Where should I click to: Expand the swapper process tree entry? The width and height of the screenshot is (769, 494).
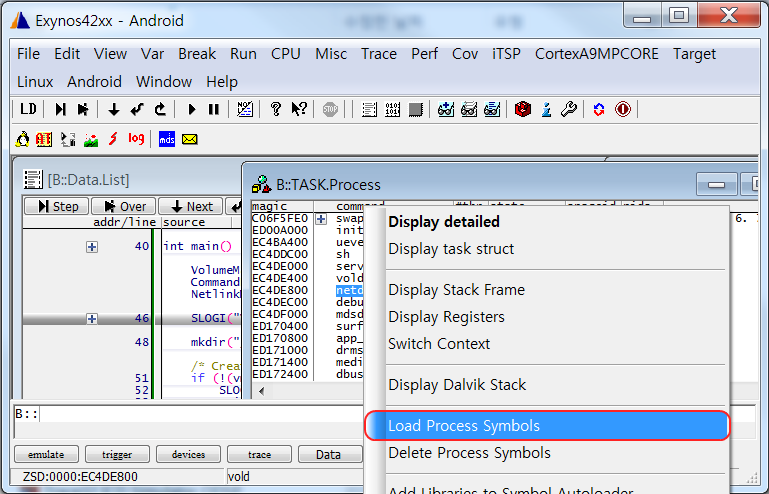(x=322, y=218)
